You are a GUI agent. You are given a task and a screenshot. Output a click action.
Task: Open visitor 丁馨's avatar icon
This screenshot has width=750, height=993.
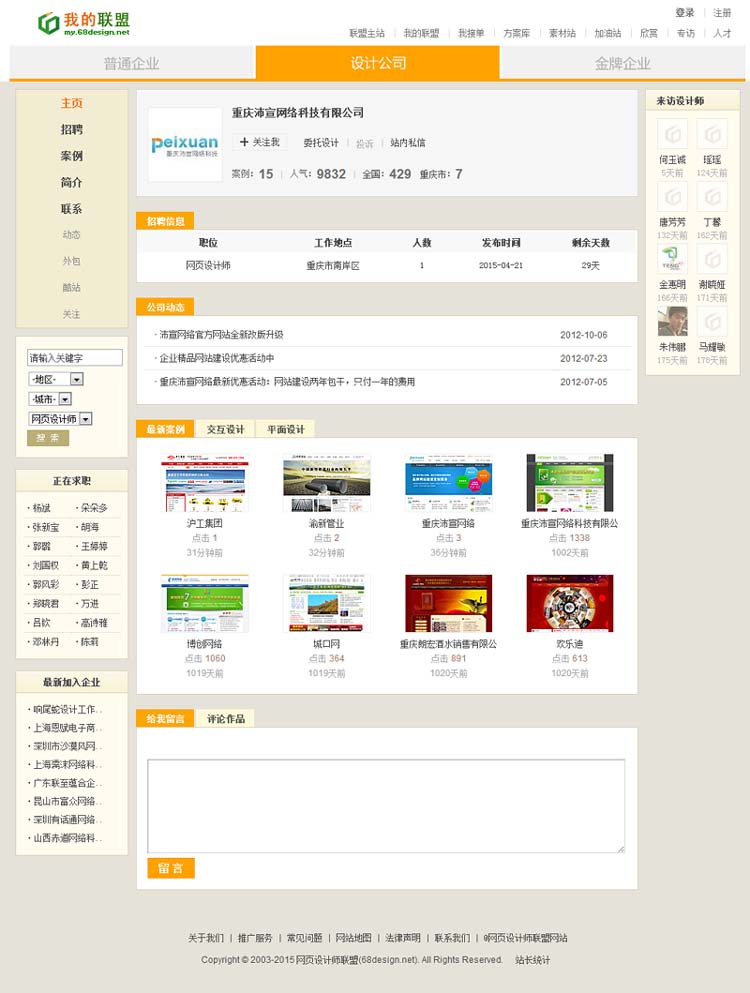pos(712,197)
